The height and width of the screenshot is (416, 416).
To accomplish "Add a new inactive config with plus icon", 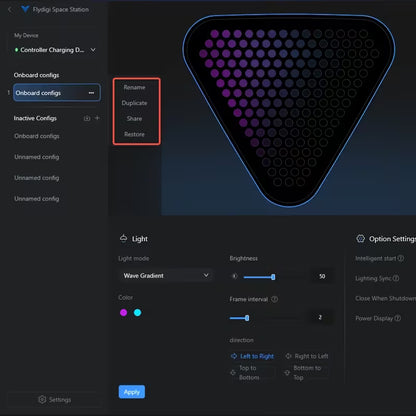I will tap(97, 118).
